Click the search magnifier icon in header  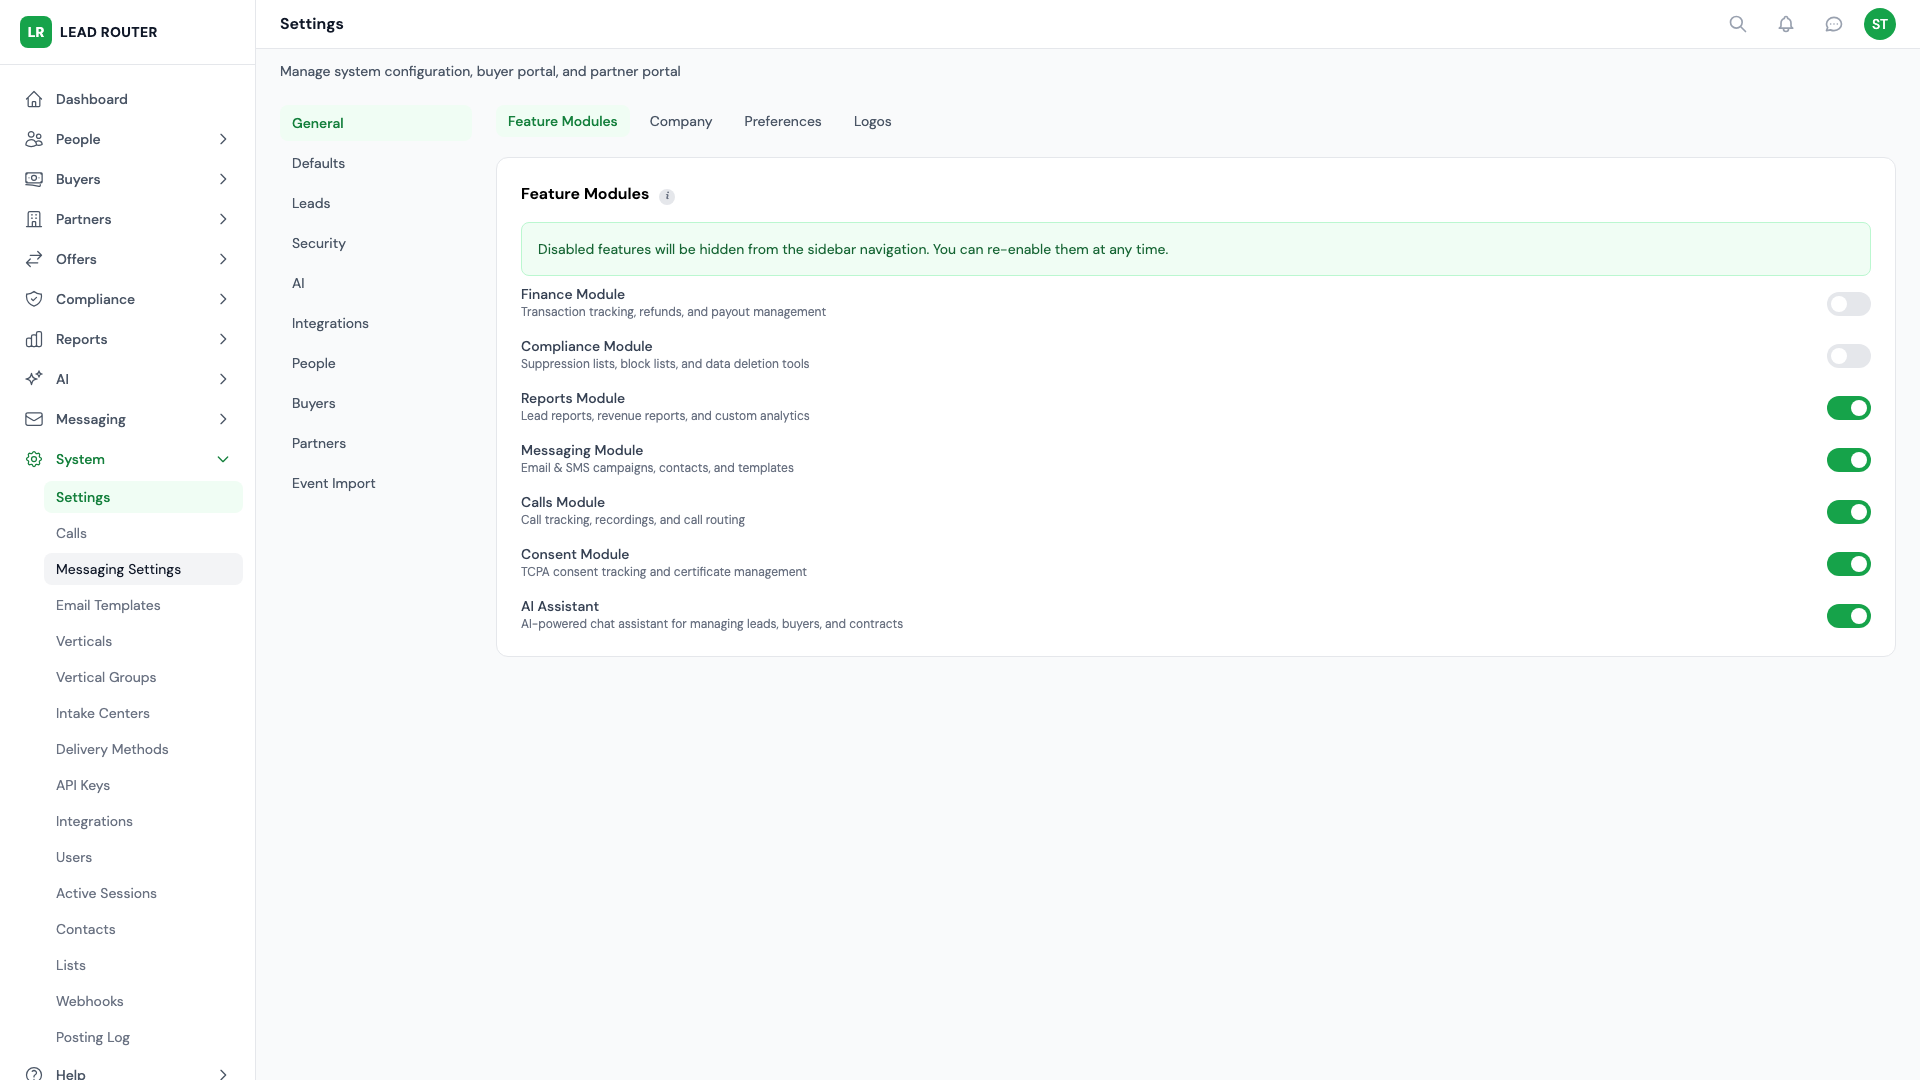(1738, 24)
